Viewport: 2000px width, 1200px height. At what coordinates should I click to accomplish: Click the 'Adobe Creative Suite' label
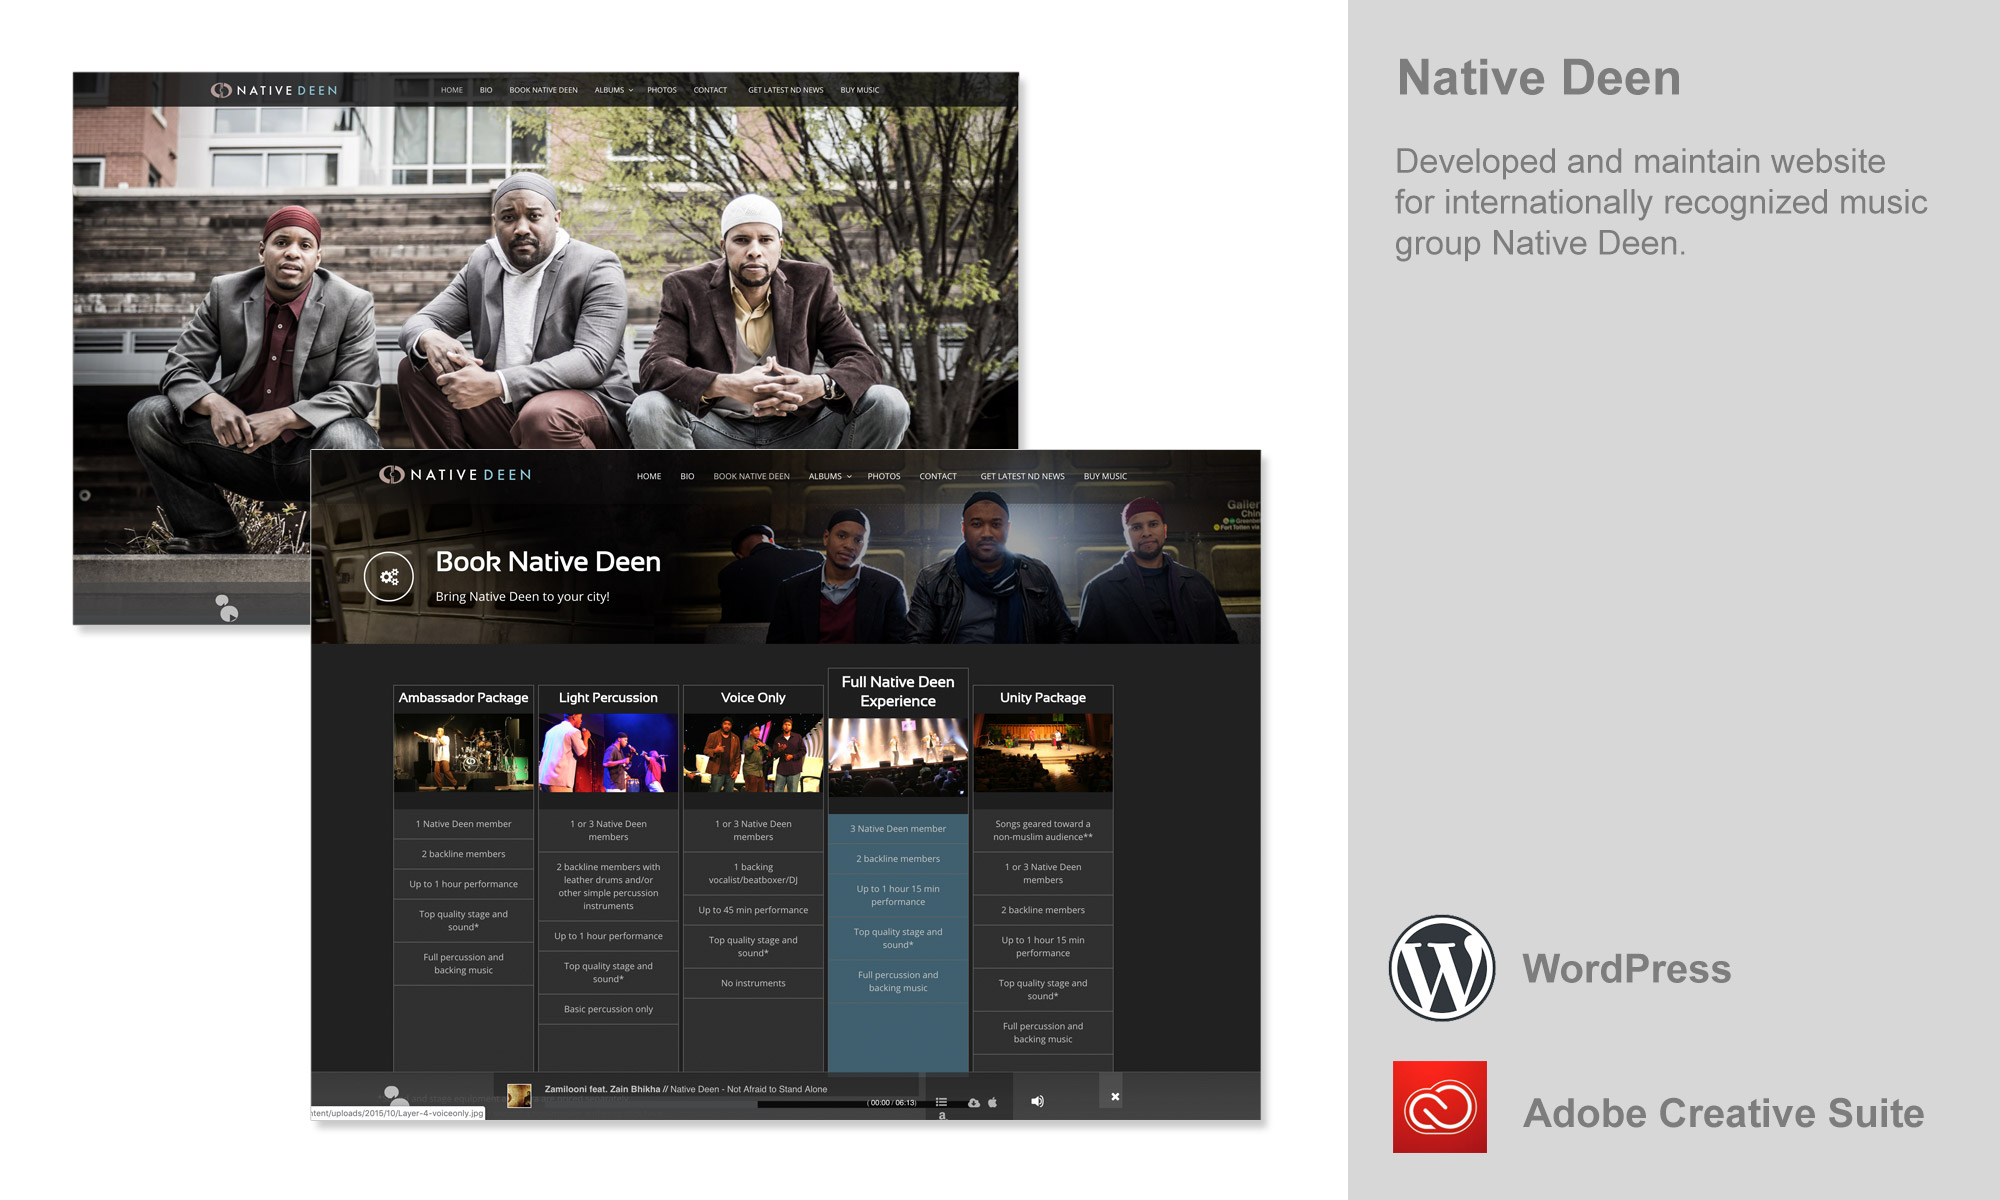coord(1724,1113)
